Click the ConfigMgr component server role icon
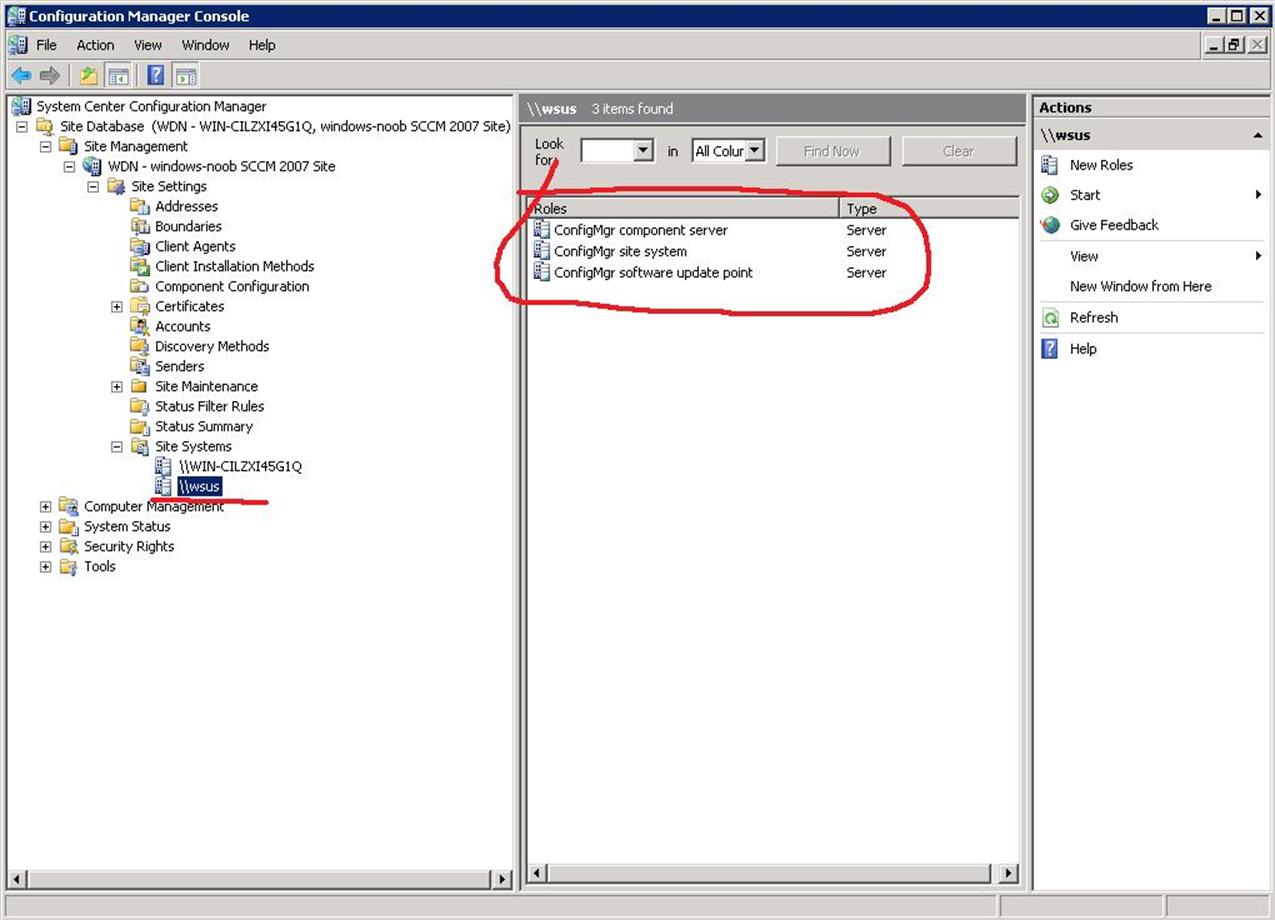 point(541,230)
